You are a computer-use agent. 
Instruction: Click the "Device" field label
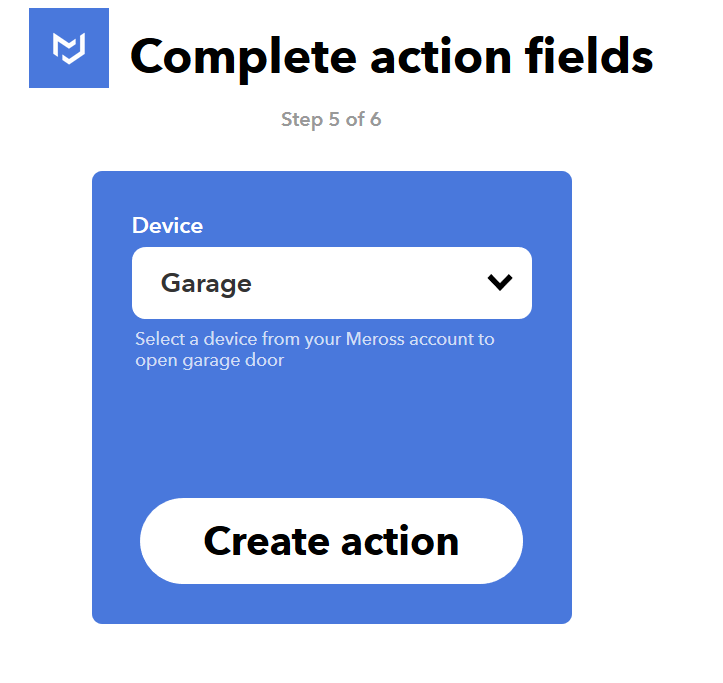167,226
